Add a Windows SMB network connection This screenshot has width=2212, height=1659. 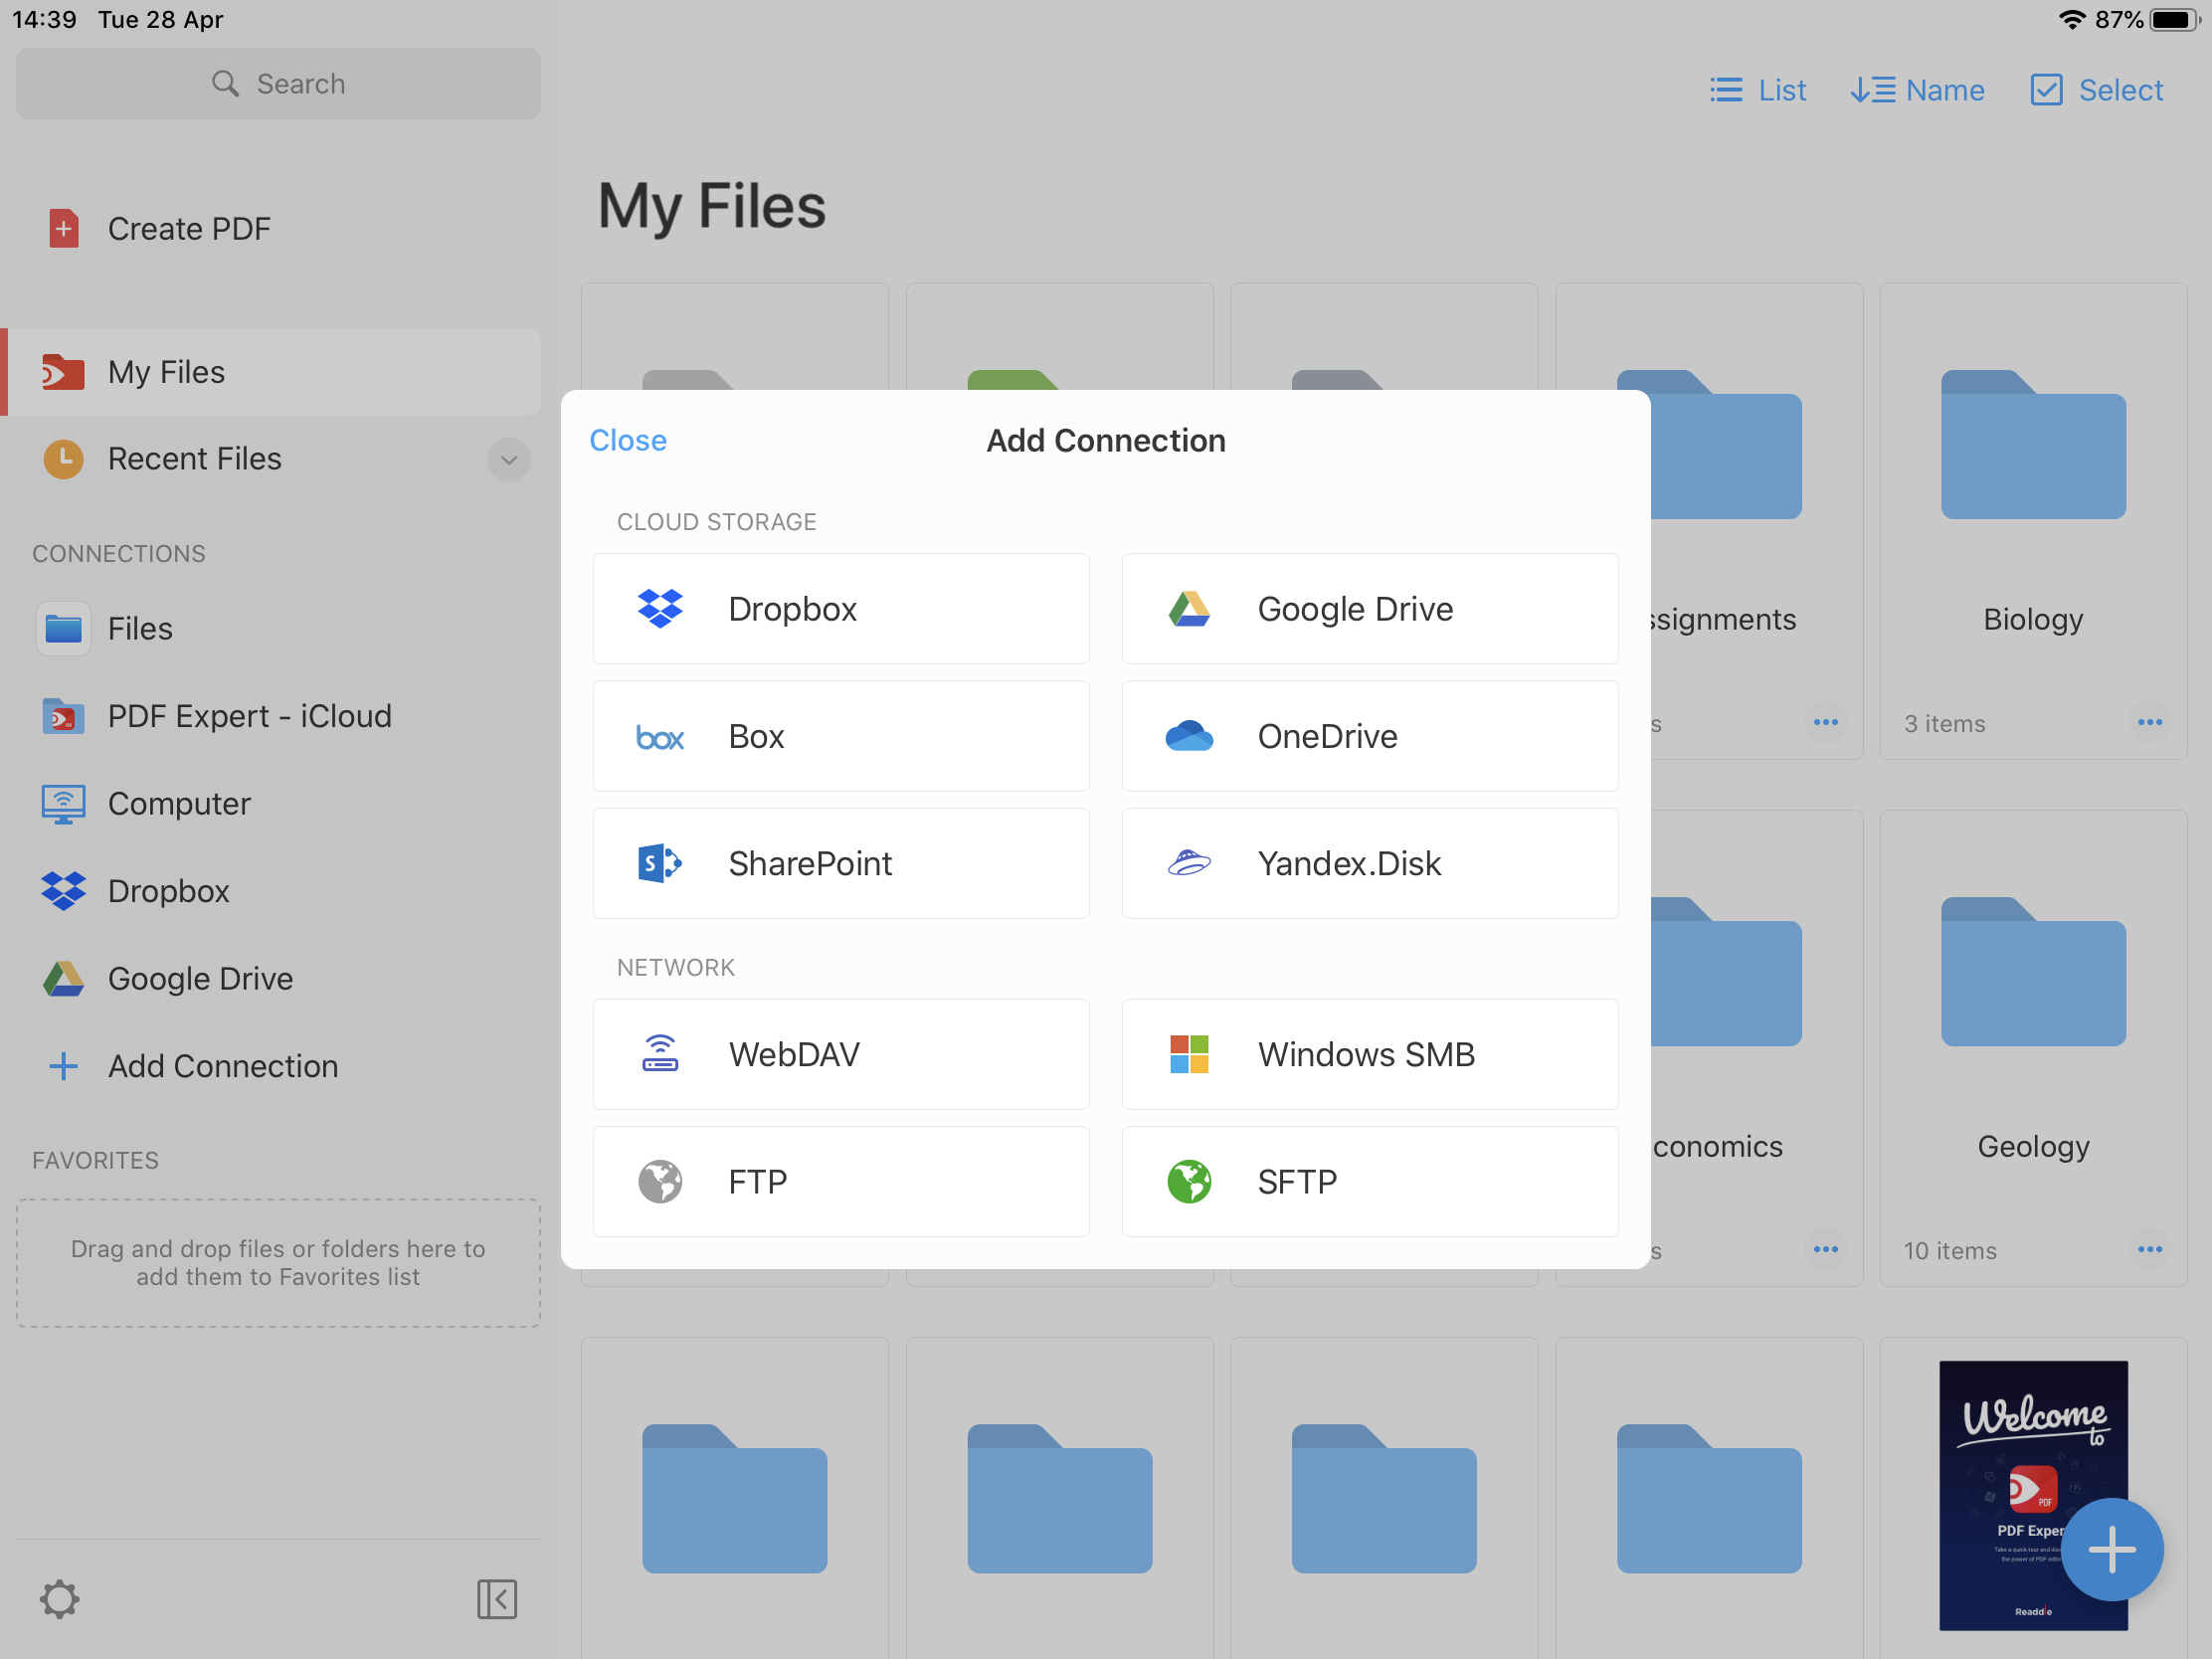click(1370, 1054)
